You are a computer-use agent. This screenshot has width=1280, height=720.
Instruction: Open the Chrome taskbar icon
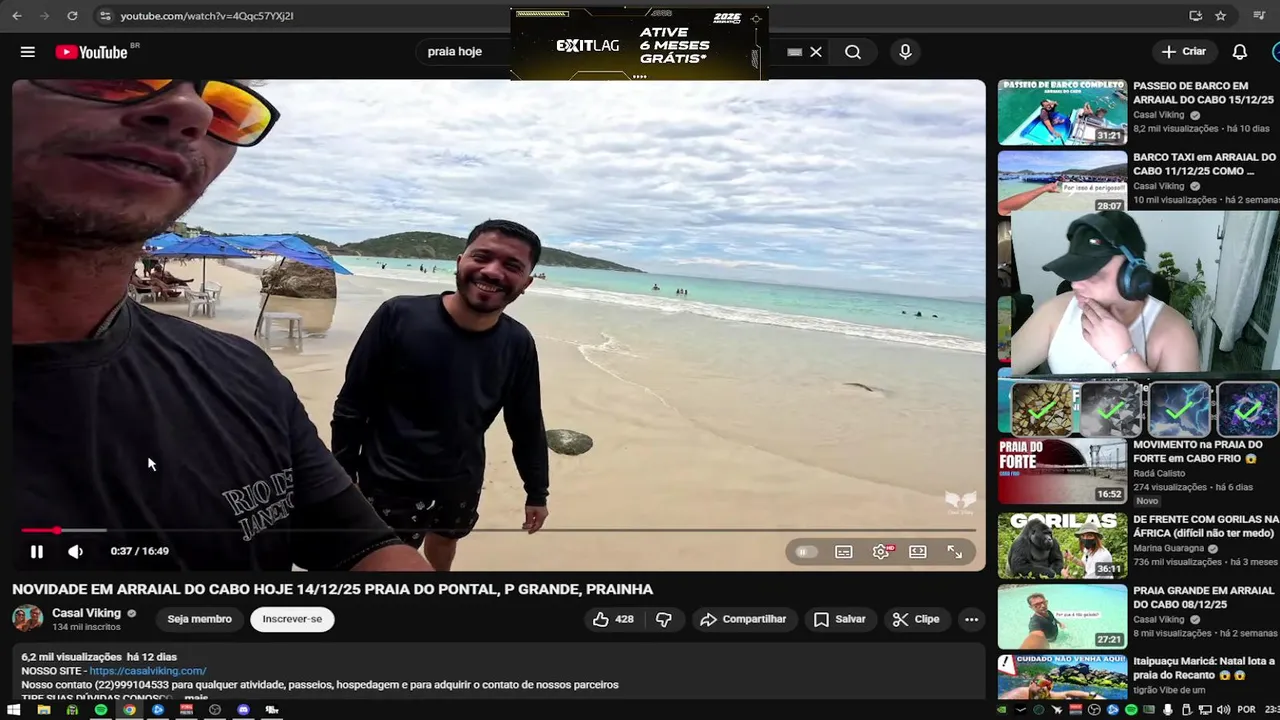129,710
